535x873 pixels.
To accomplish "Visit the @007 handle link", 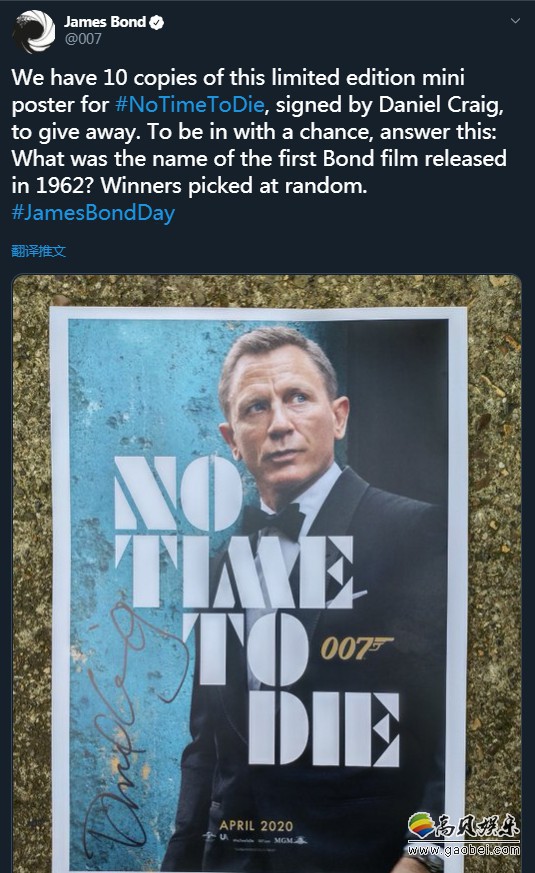I will click(83, 39).
